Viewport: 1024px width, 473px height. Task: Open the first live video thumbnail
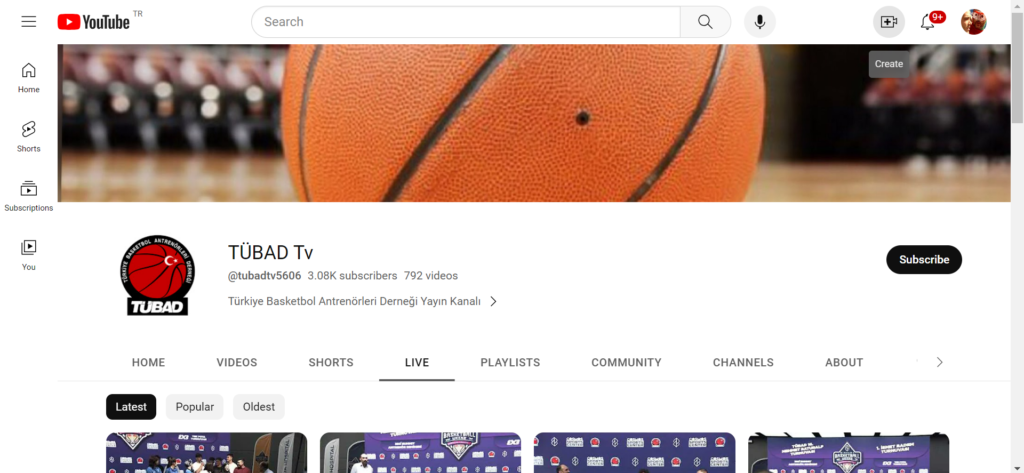[x=206, y=453]
